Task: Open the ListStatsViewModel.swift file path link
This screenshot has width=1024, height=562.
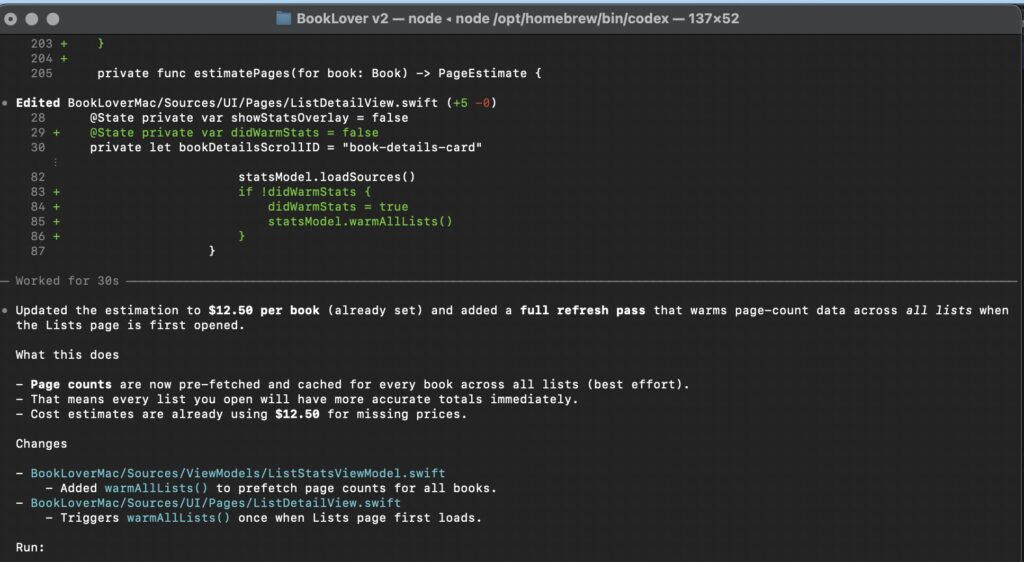Action: coord(238,473)
